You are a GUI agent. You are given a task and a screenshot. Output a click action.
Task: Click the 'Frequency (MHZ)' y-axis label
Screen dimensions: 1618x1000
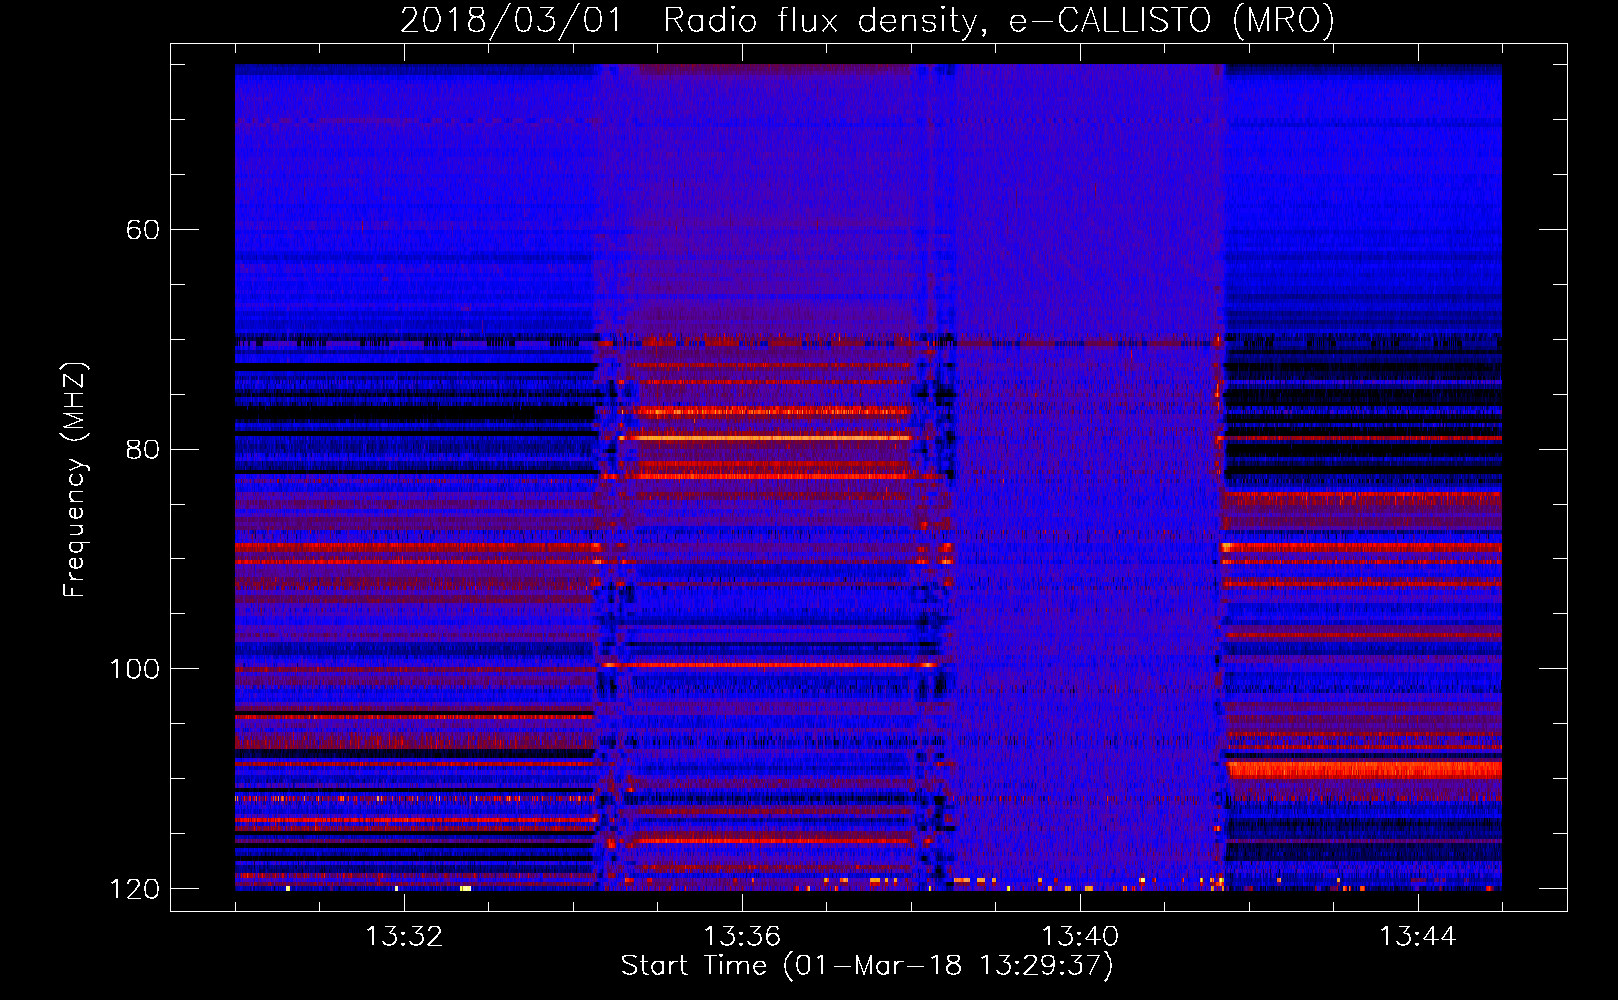pyautogui.click(x=75, y=480)
